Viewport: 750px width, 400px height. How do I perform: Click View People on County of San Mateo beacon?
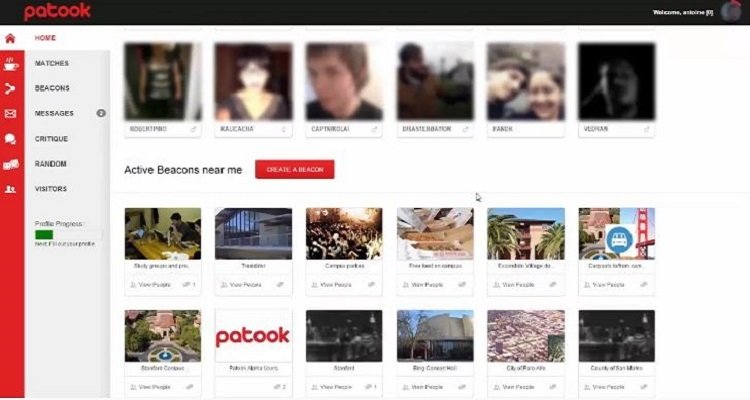(604, 387)
